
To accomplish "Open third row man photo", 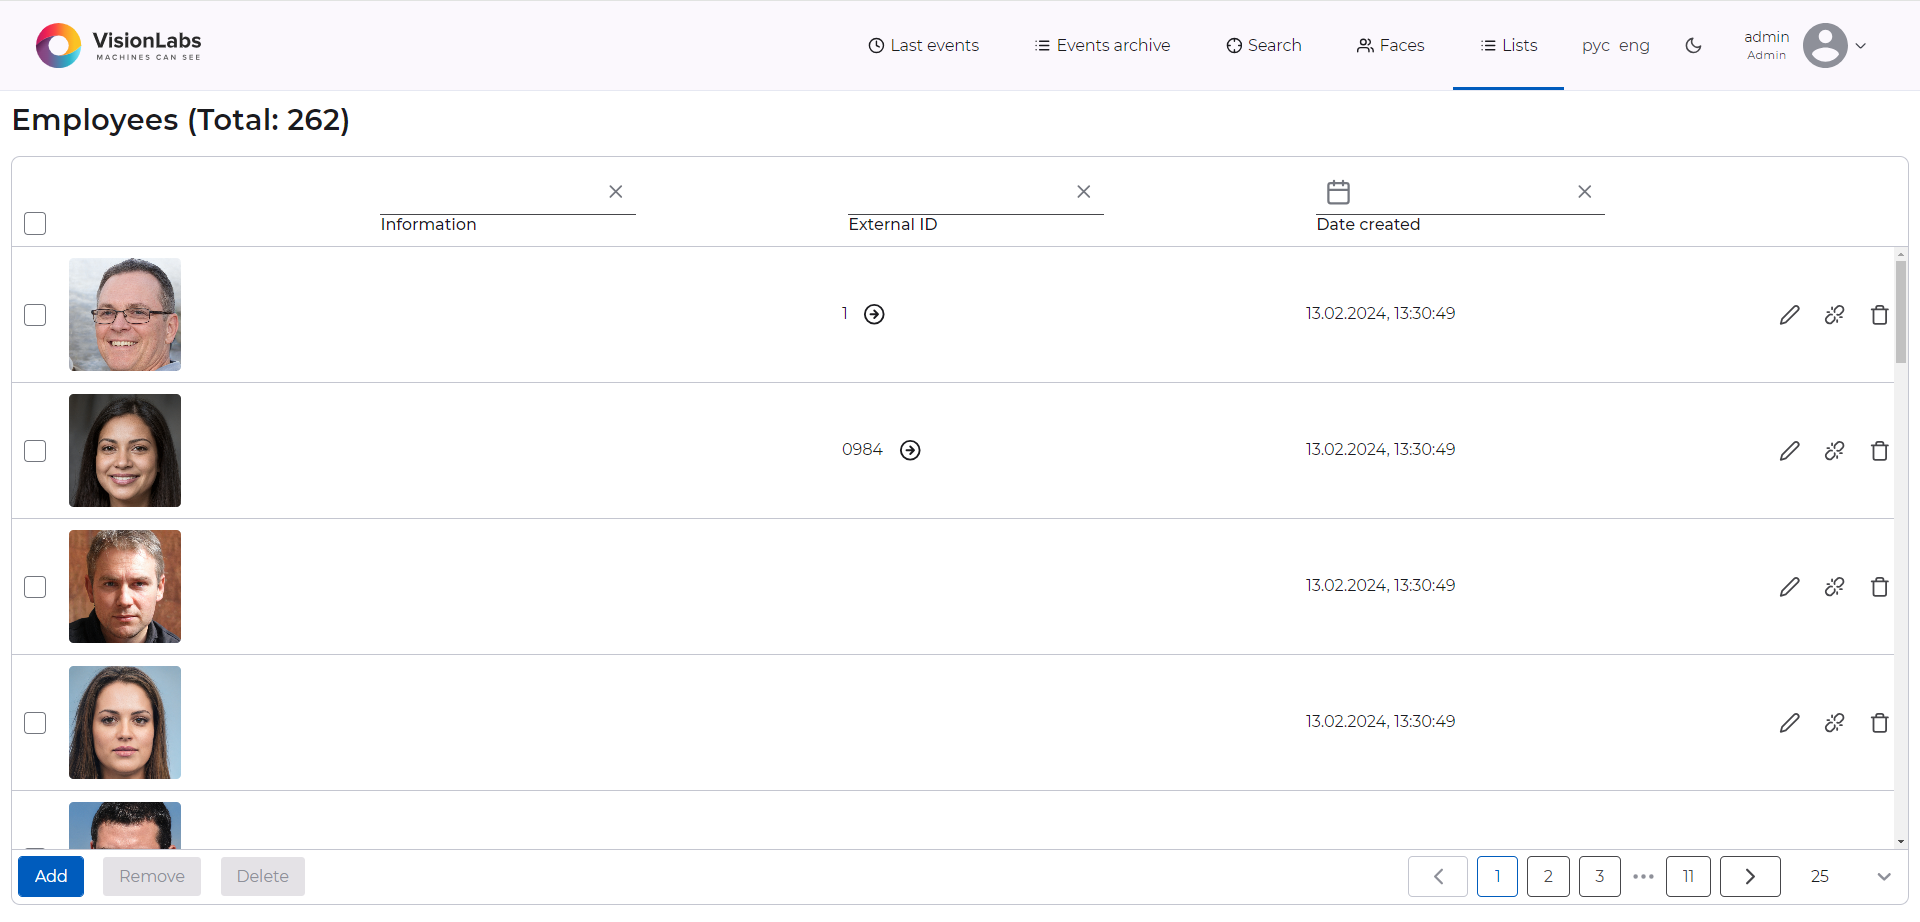I will click(x=125, y=587).
